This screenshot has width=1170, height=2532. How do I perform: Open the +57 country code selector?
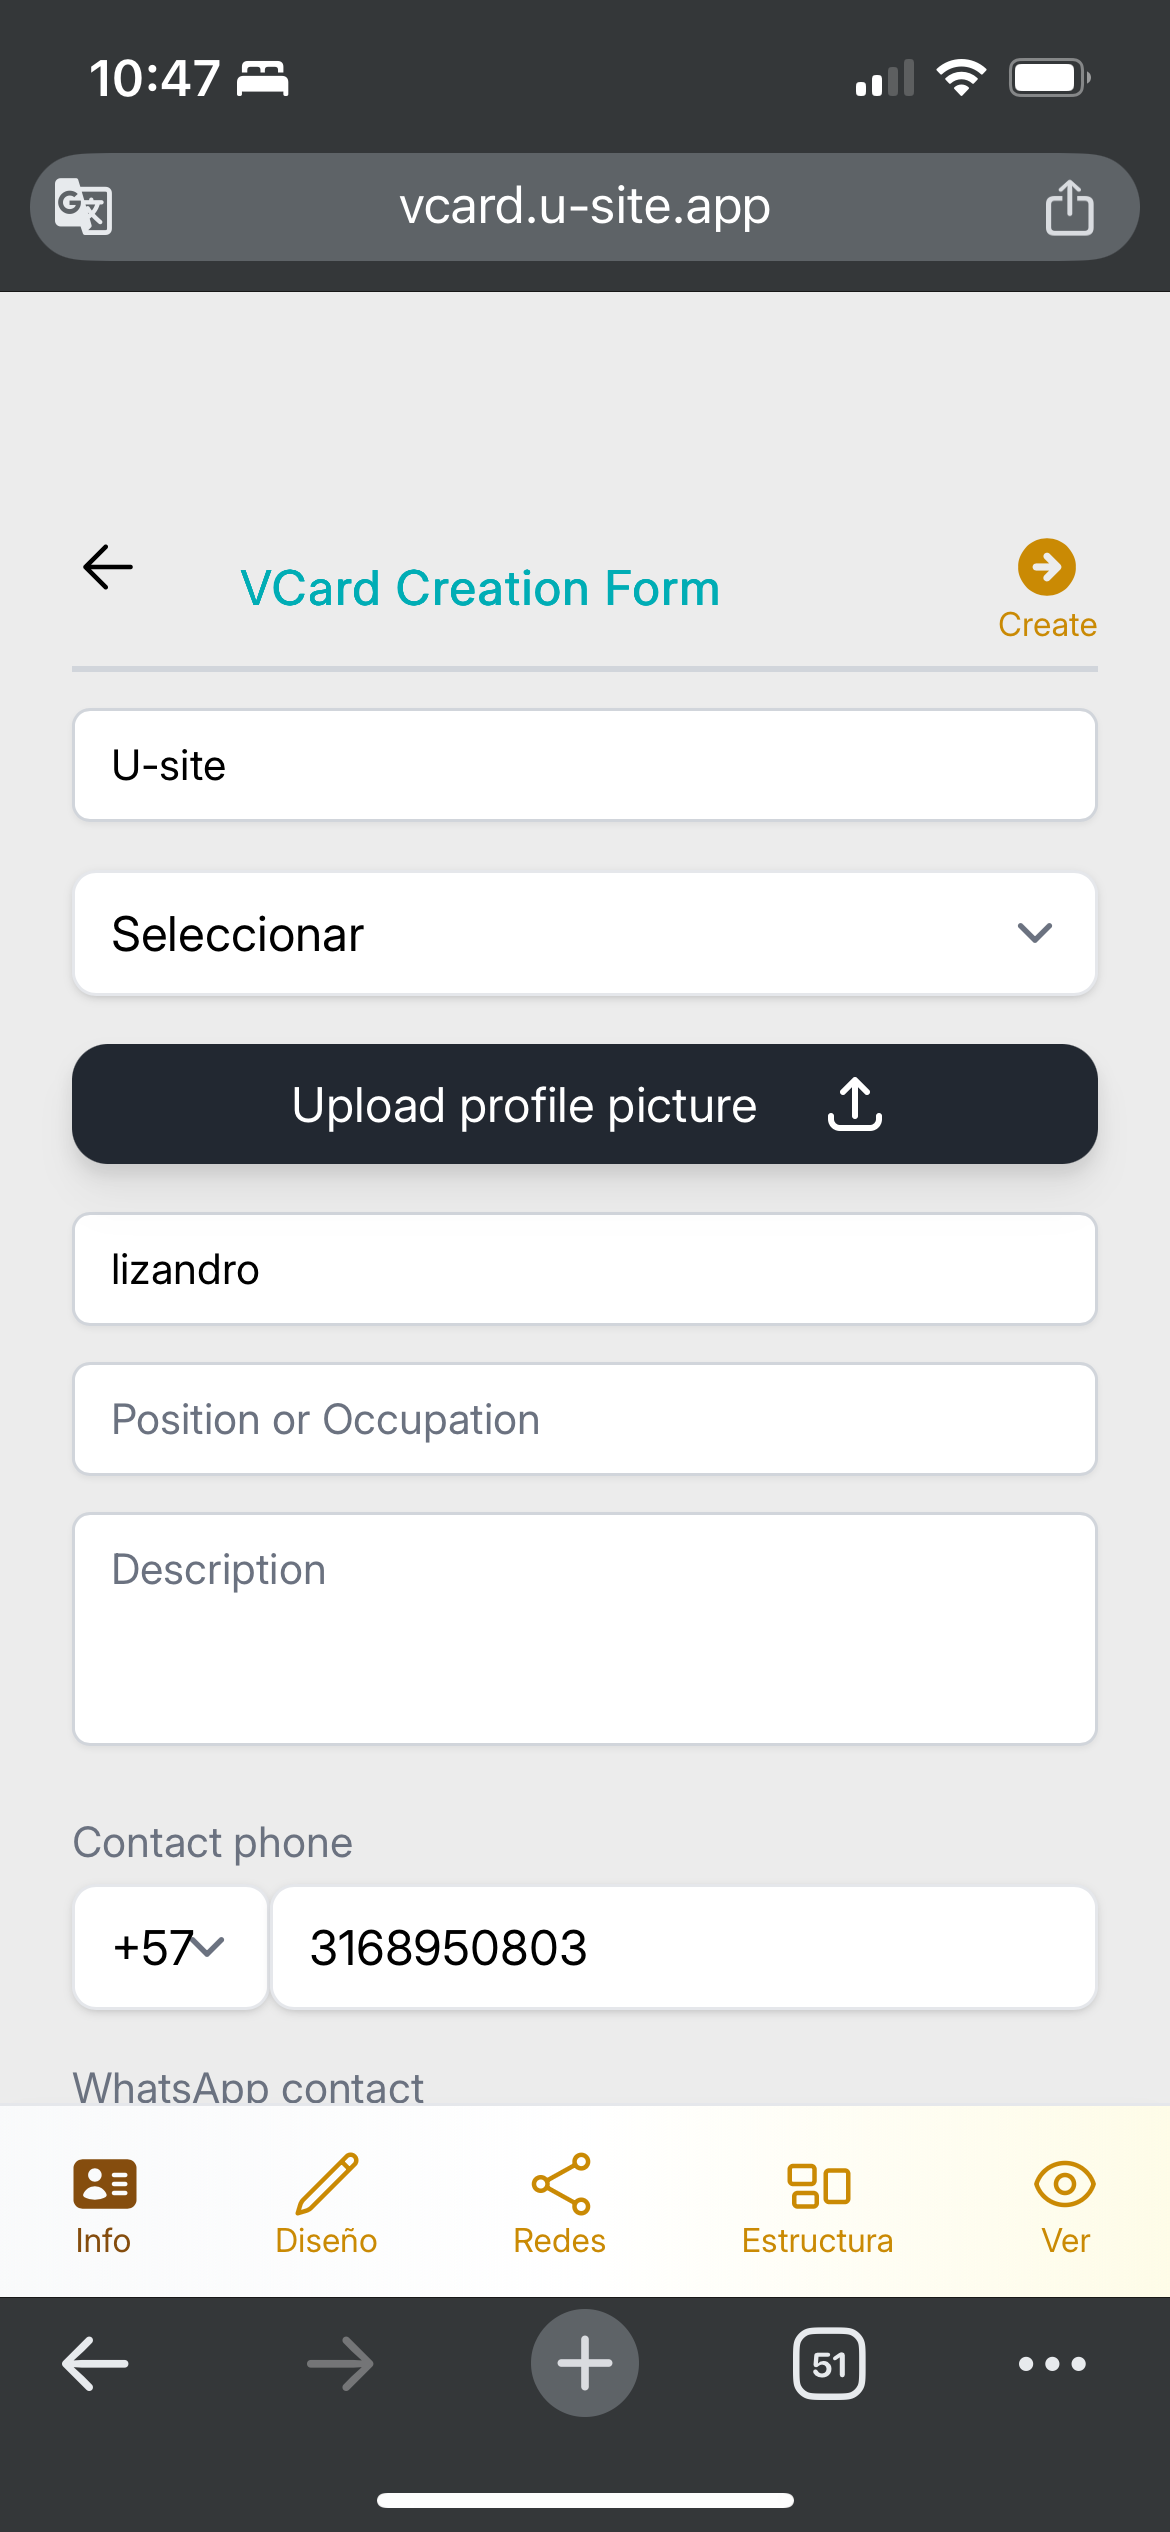[x=171, y=1948]
